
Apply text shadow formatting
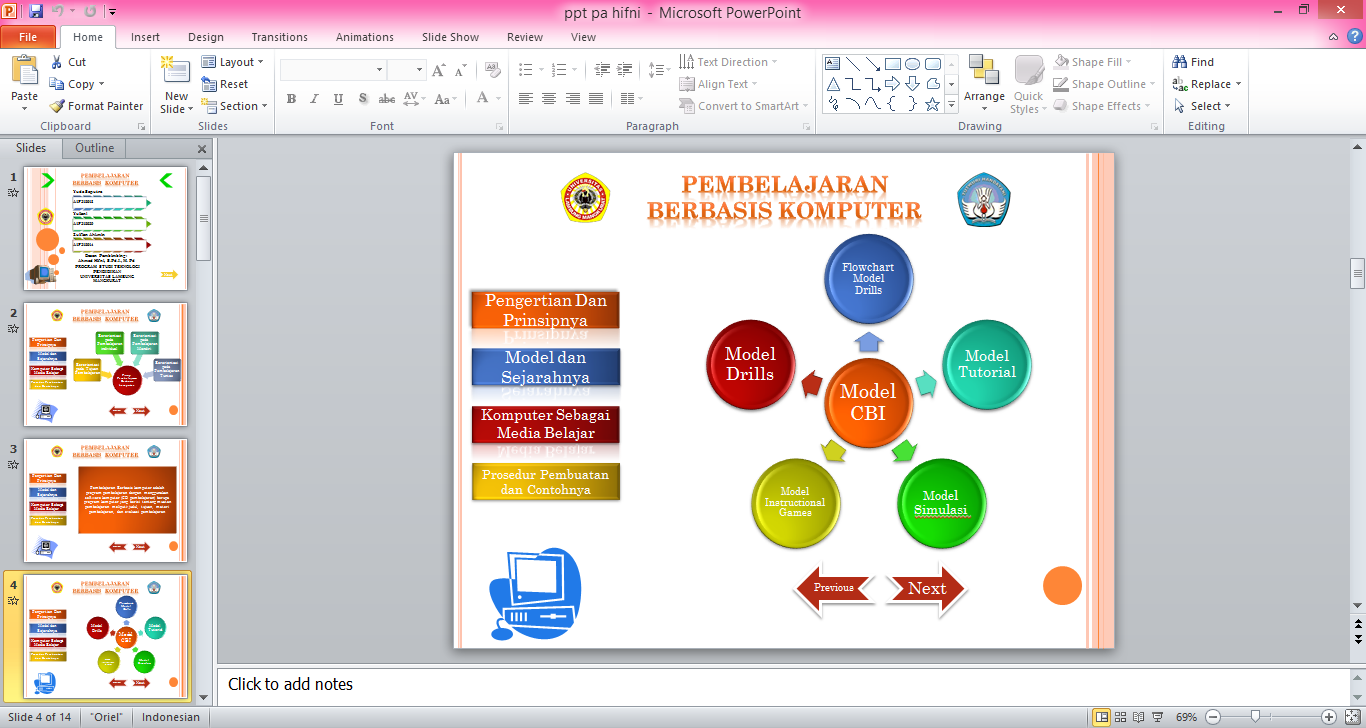[x=363, y=99]
